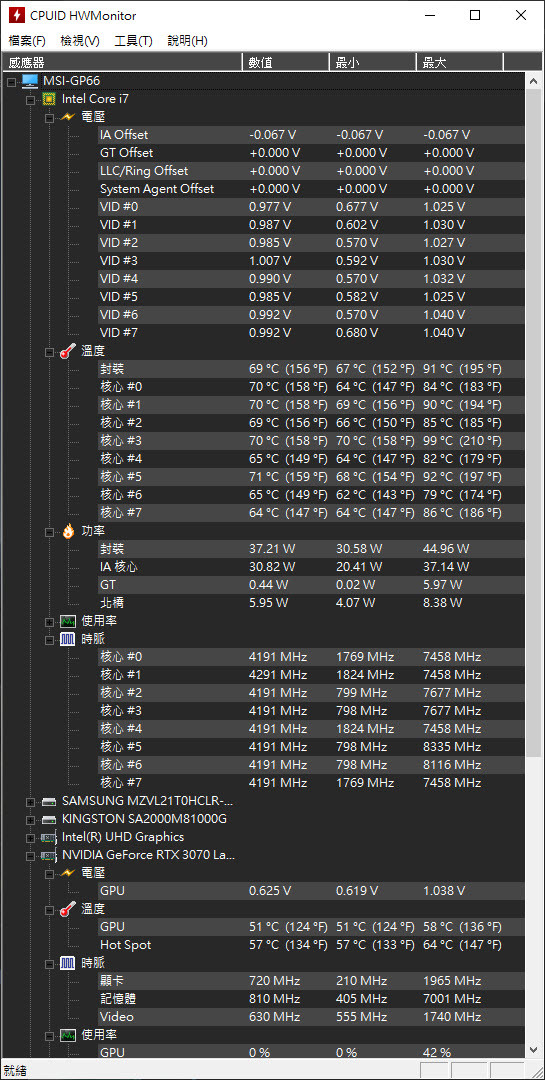Collapse the CPU 溫度 temperature section

click(49, 351)
